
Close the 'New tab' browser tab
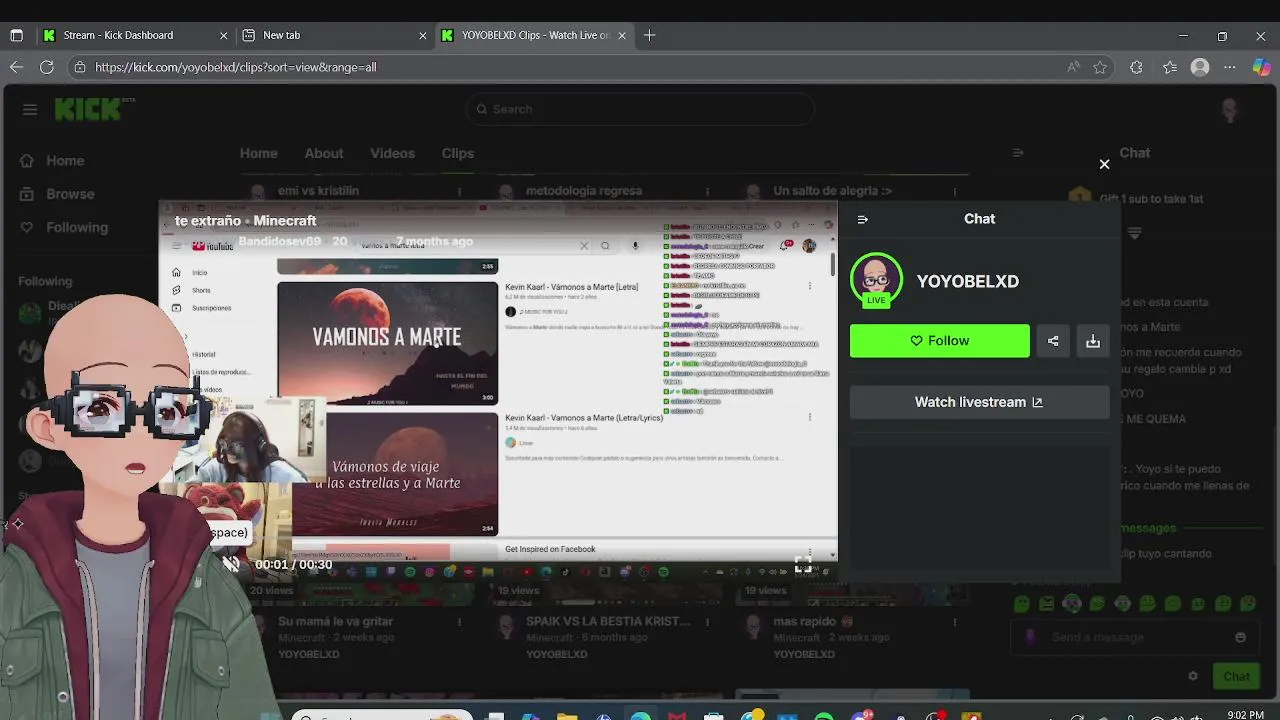[x=422, y=35]
